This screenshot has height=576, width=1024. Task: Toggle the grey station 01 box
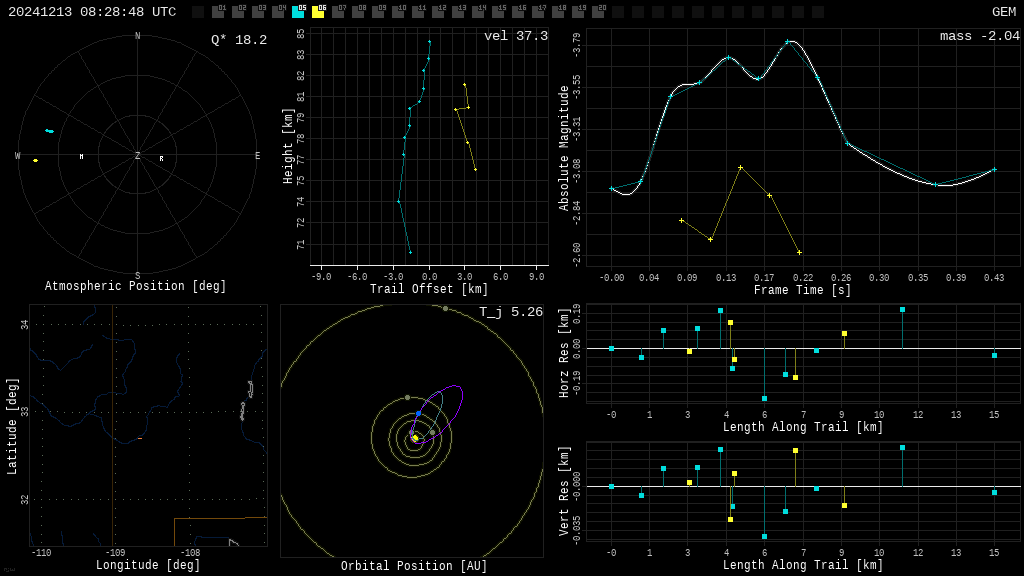click(218, 12)
